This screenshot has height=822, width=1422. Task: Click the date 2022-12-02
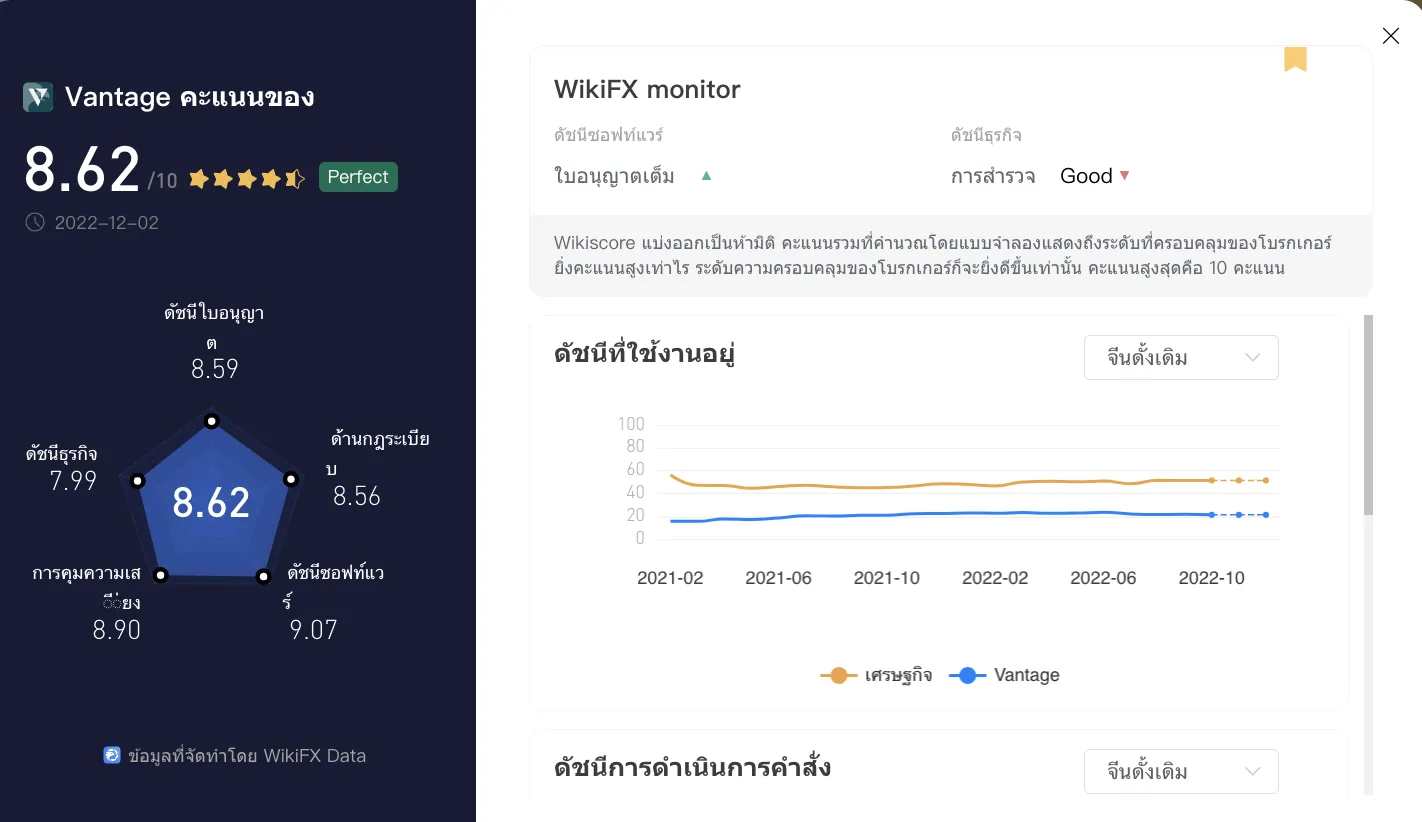pos(107,222)
